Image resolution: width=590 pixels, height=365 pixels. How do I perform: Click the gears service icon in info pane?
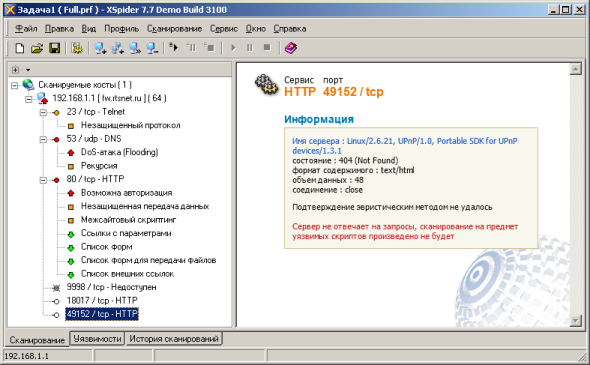click(266, 85)
